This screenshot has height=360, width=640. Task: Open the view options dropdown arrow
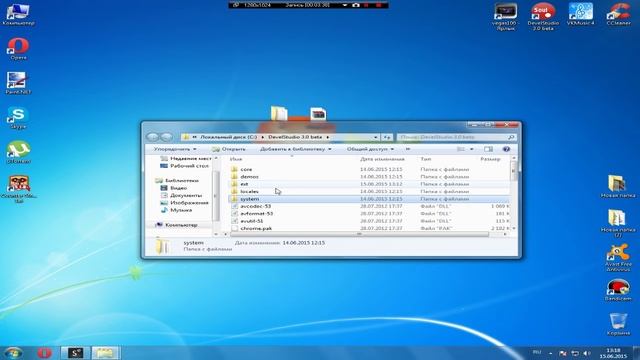[x=472, y=149]
